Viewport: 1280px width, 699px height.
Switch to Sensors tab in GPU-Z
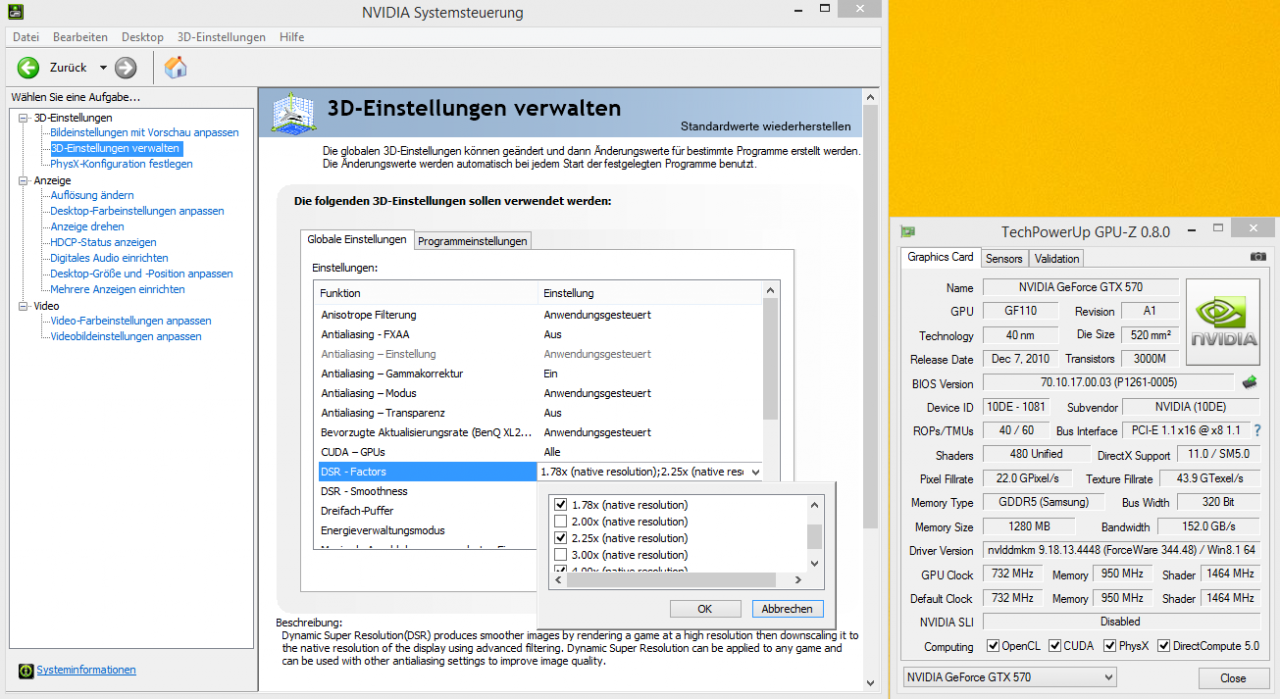(1004, 258)
